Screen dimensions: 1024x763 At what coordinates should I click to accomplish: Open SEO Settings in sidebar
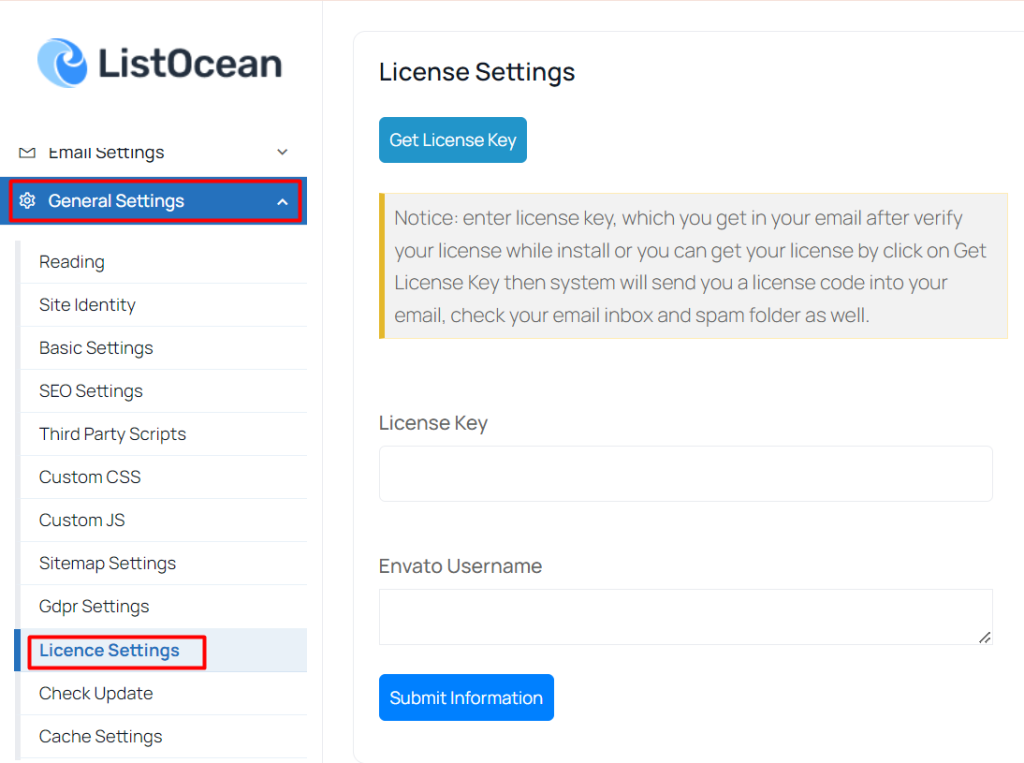click(163, 391)
